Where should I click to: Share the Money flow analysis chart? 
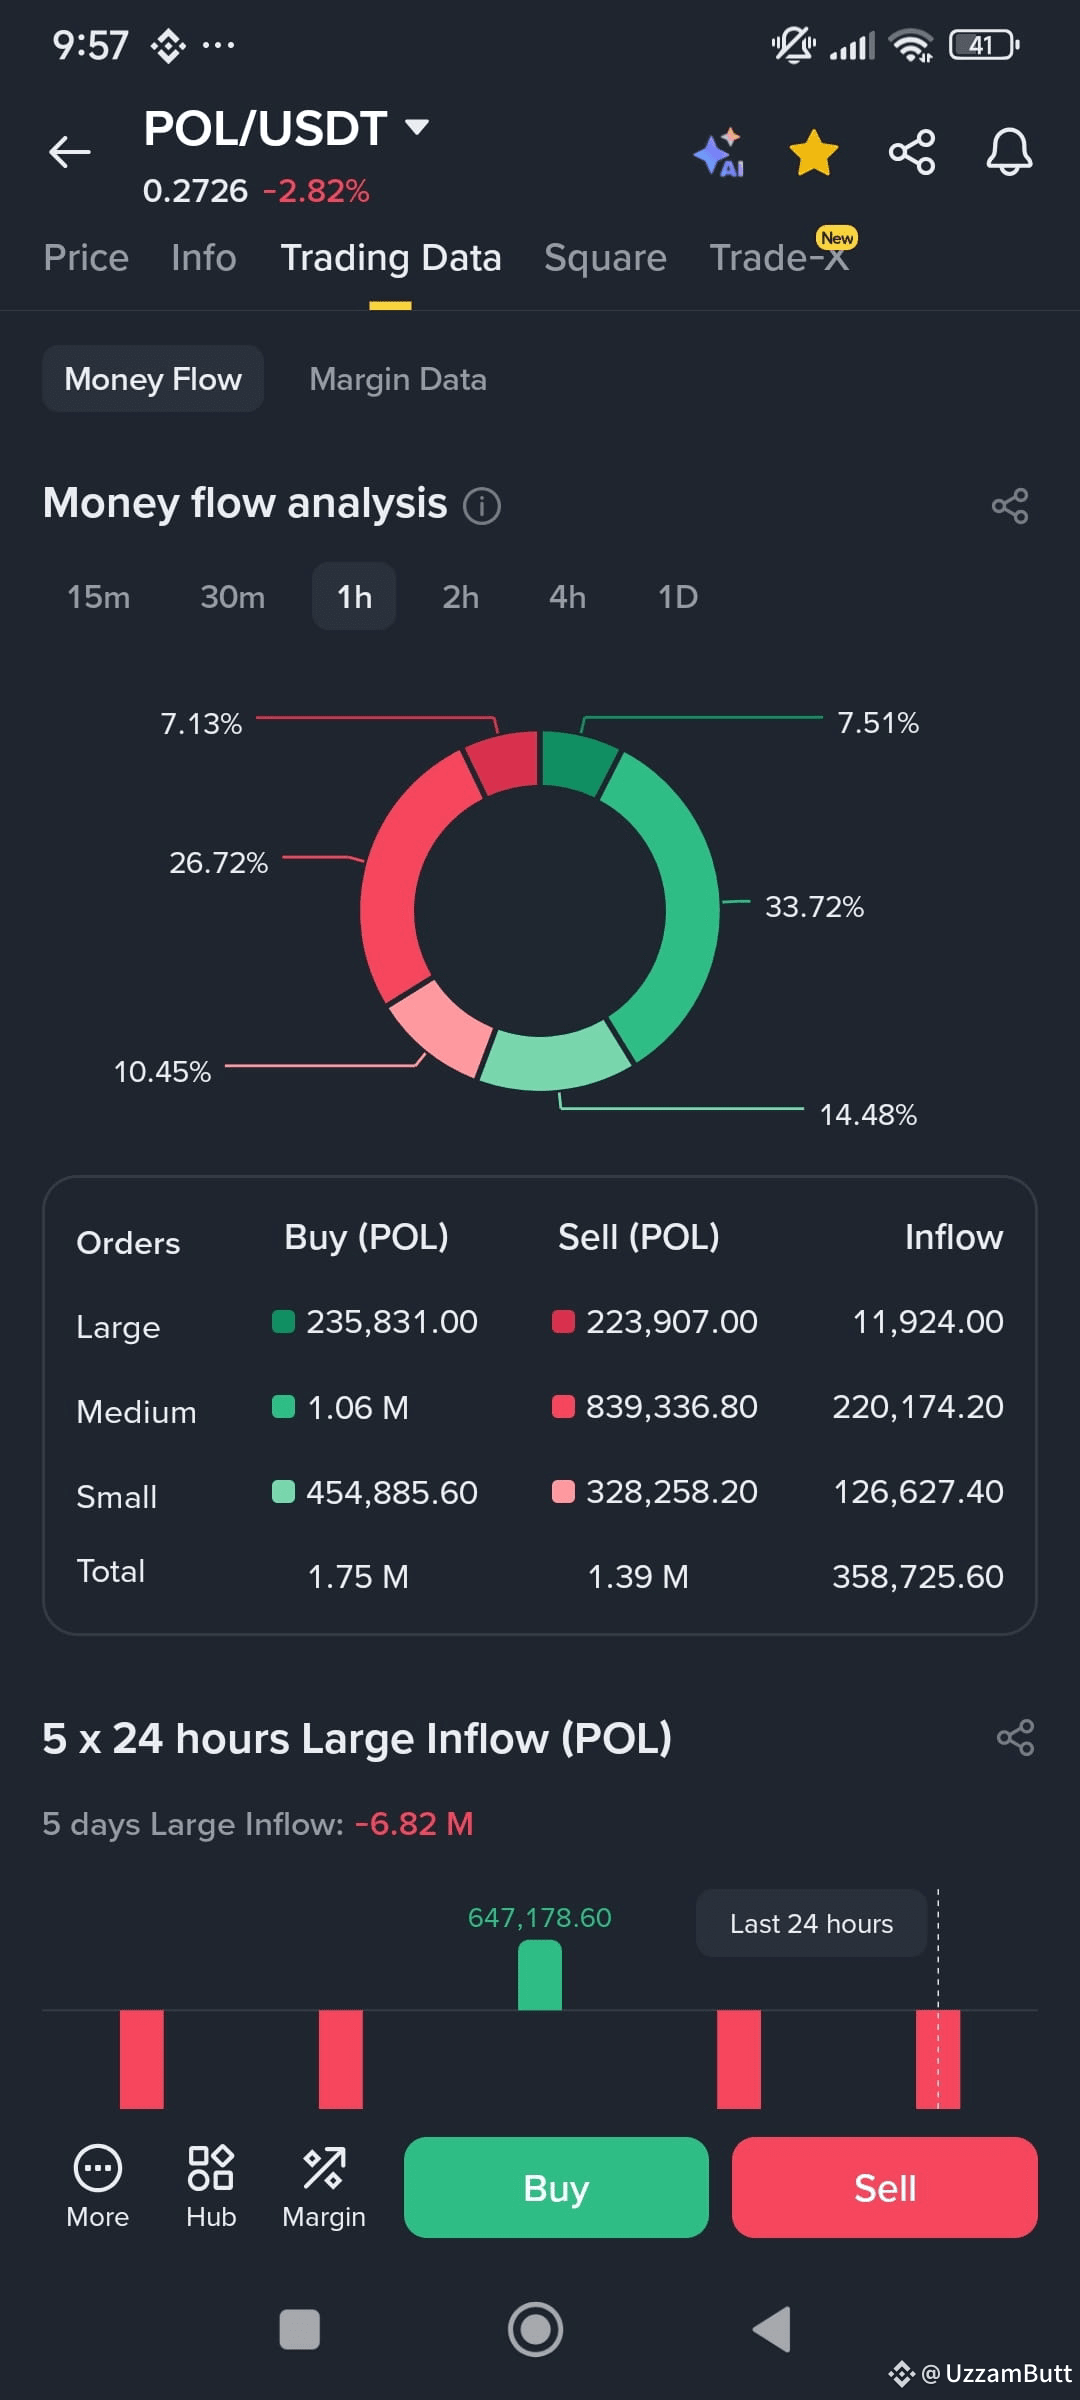click(x=1010, y=506)
